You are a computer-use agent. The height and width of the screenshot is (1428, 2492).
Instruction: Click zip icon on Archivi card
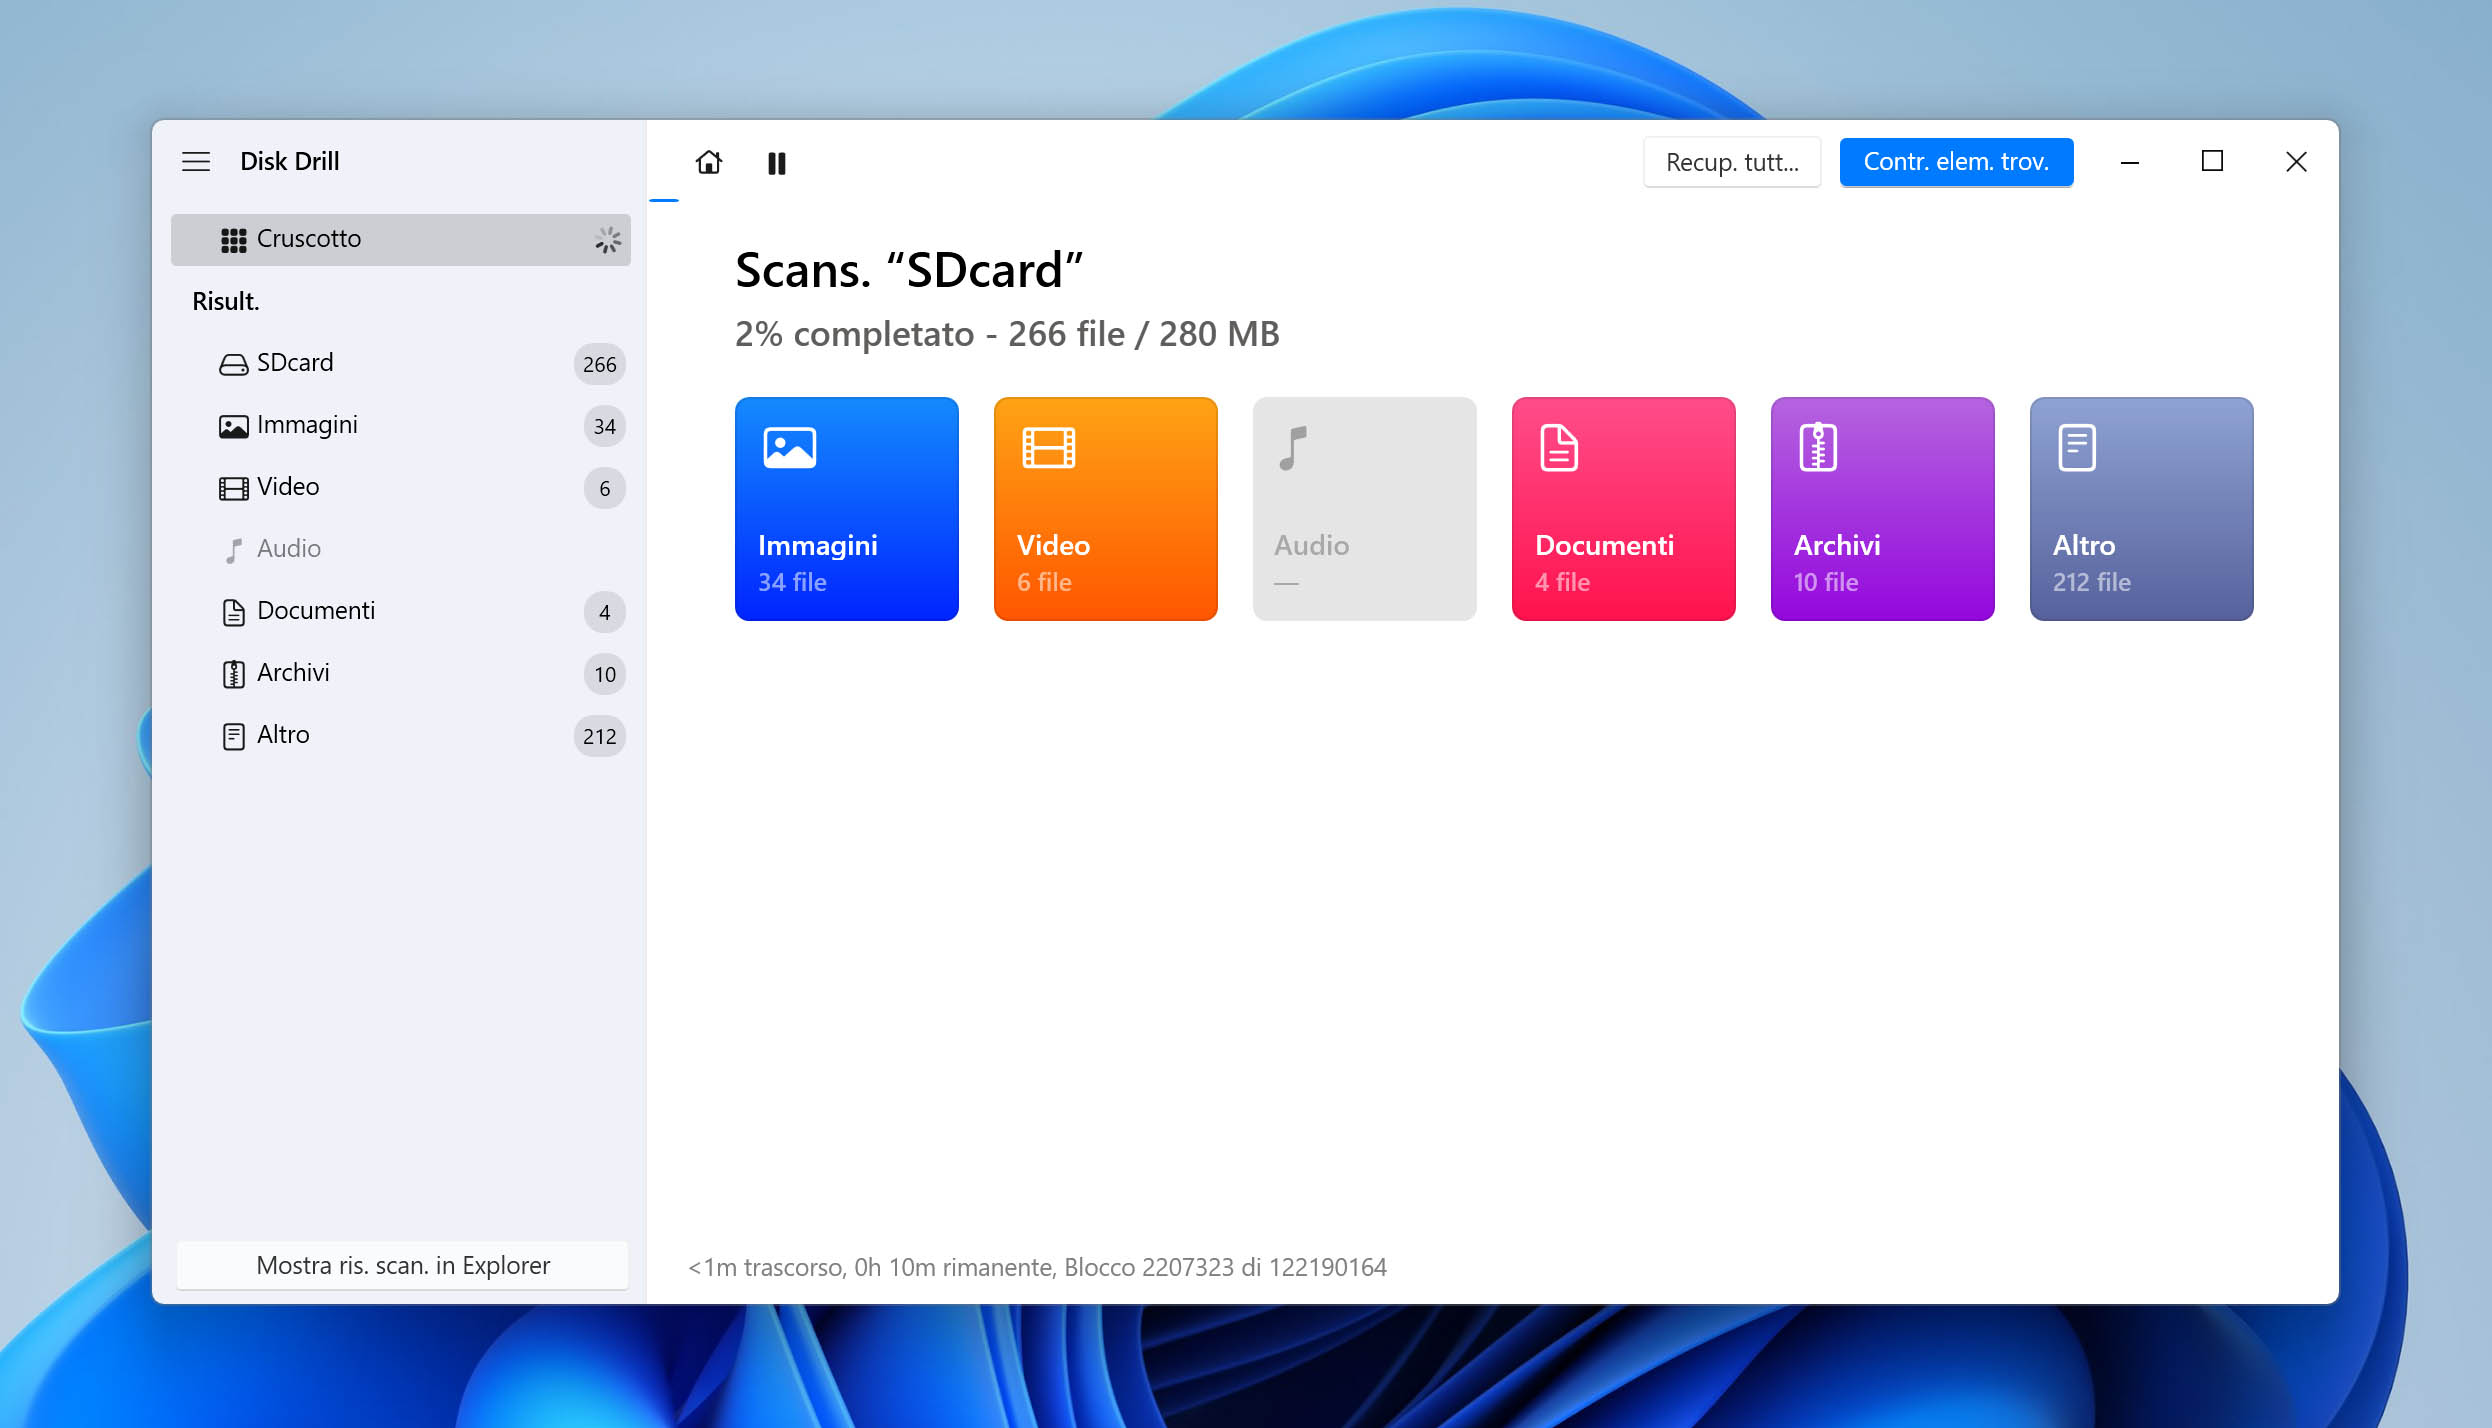[x=1818, y=447]
